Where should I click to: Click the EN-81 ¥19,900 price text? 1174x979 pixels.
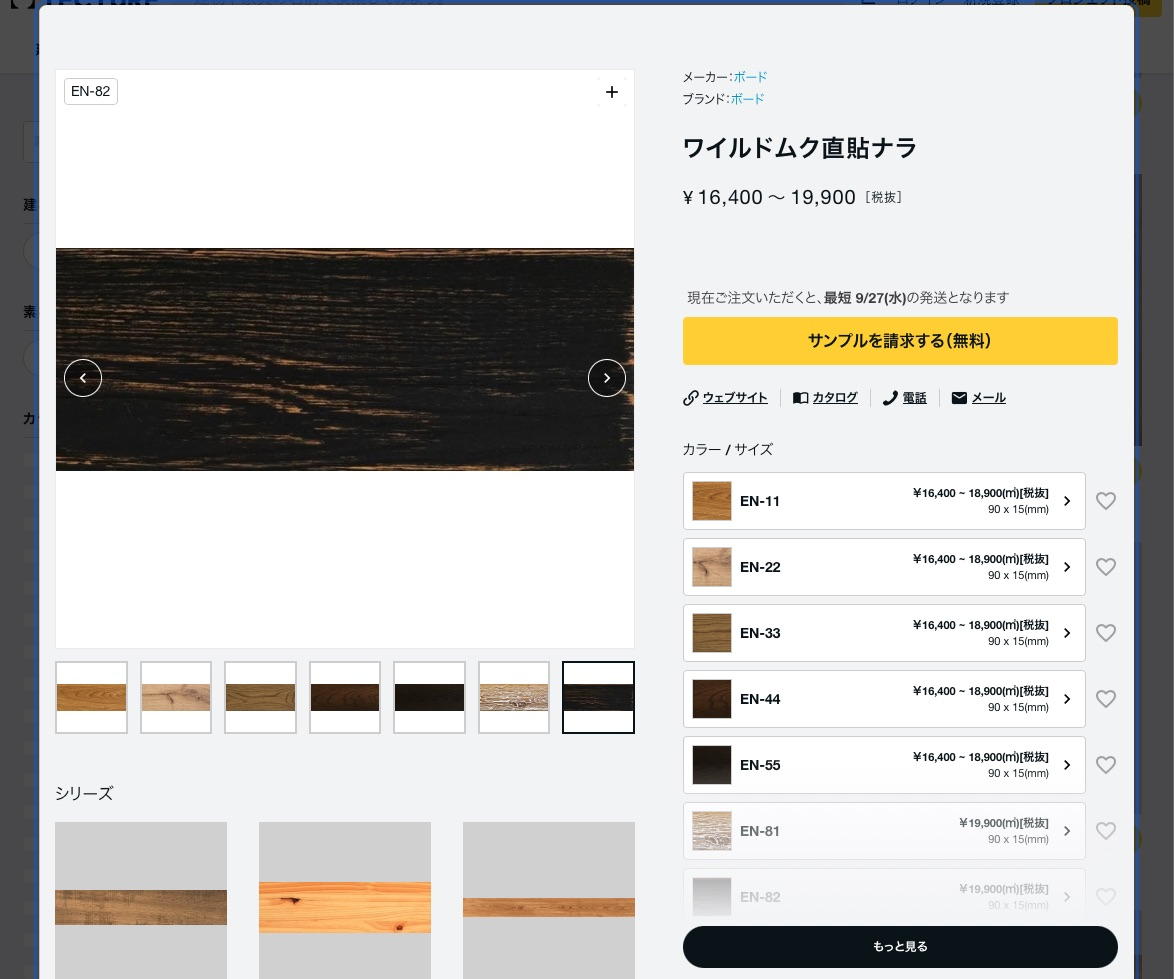pyautogui.click(x=1003, y=823)
